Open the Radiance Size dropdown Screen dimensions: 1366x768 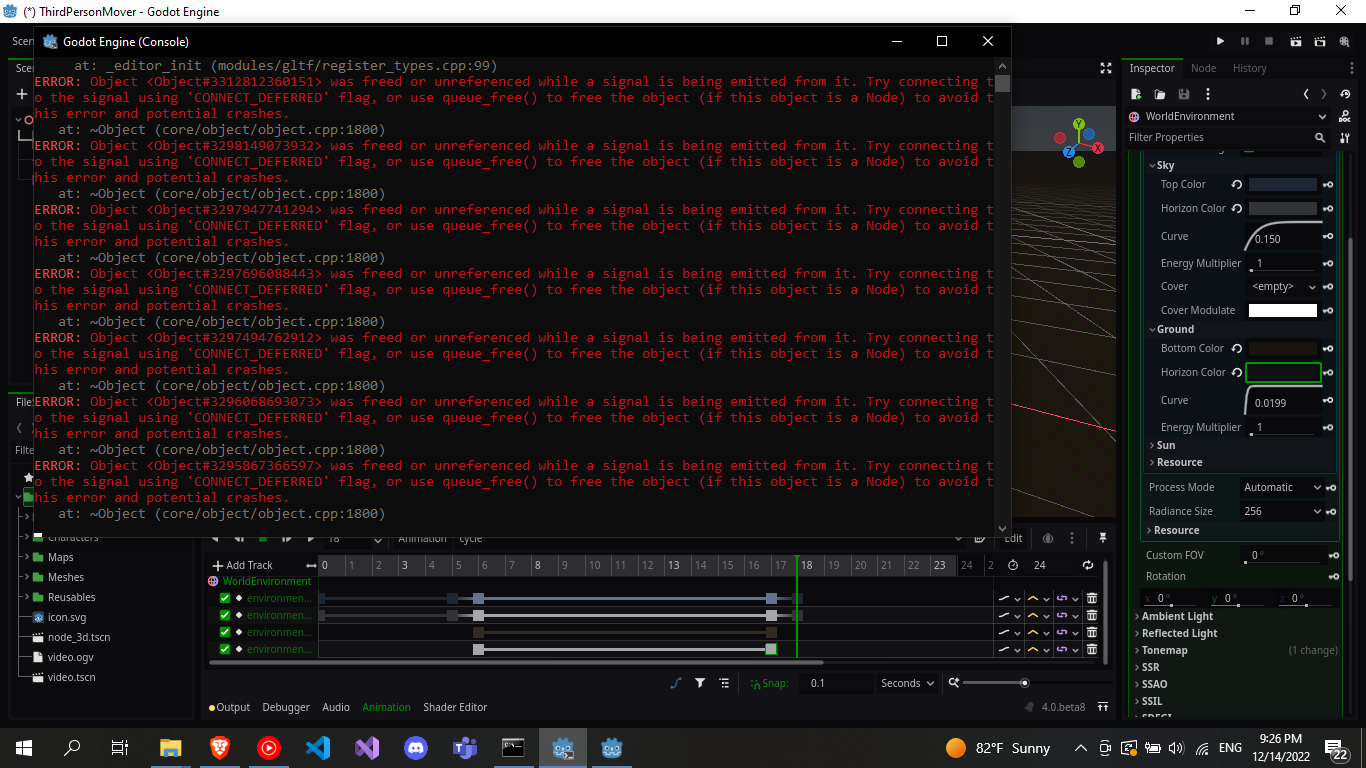(x=1282, y=511)
